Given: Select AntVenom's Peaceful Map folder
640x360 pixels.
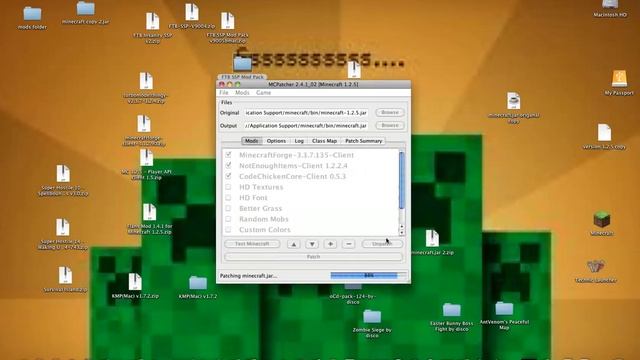Looking at the screenshot, I should [504, 309].
